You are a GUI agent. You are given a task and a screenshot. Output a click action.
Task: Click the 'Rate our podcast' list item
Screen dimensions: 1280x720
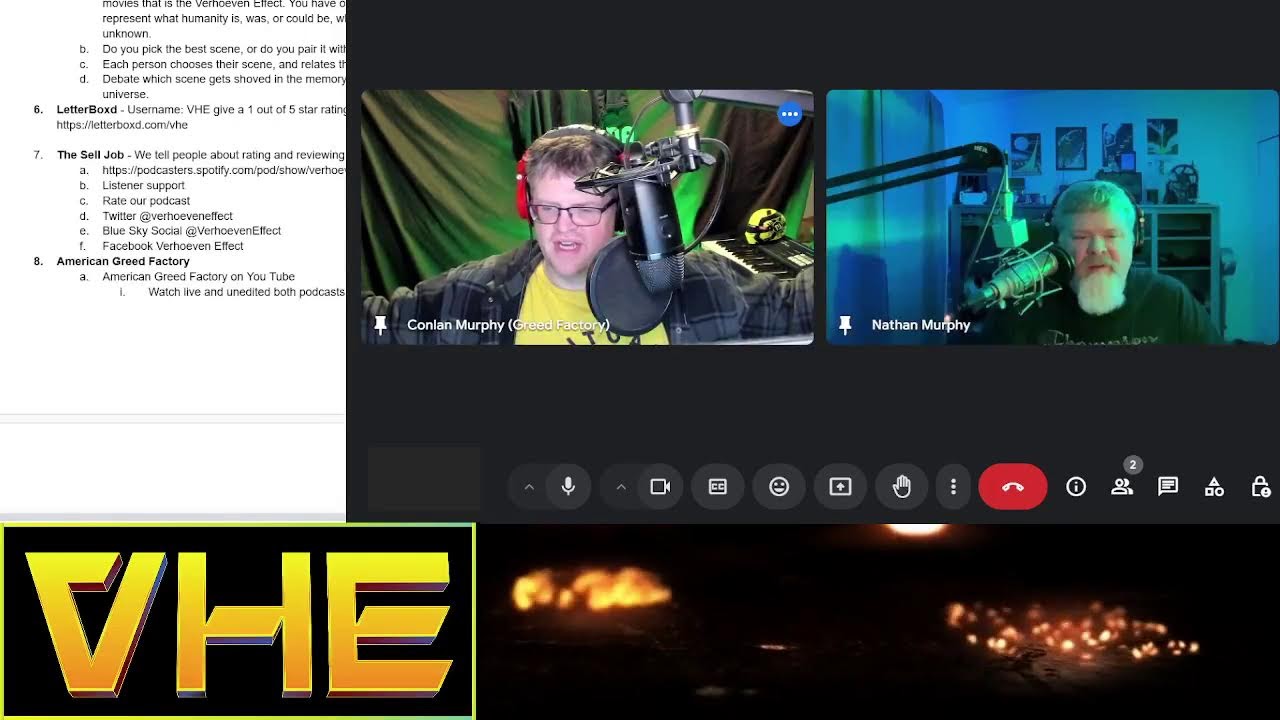pos(146,201)
